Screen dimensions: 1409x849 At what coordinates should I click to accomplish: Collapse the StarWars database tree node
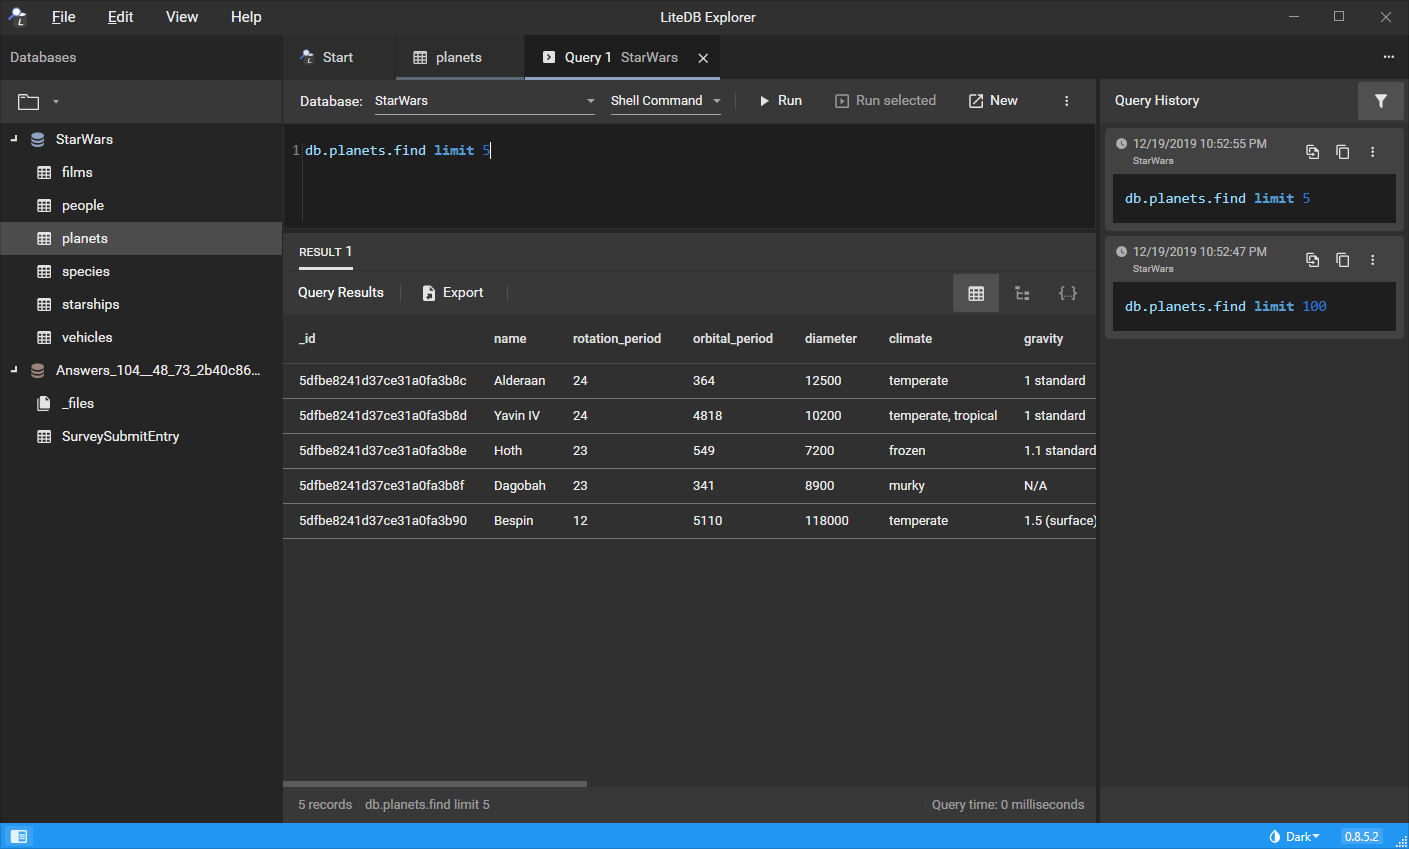point(14,139)
